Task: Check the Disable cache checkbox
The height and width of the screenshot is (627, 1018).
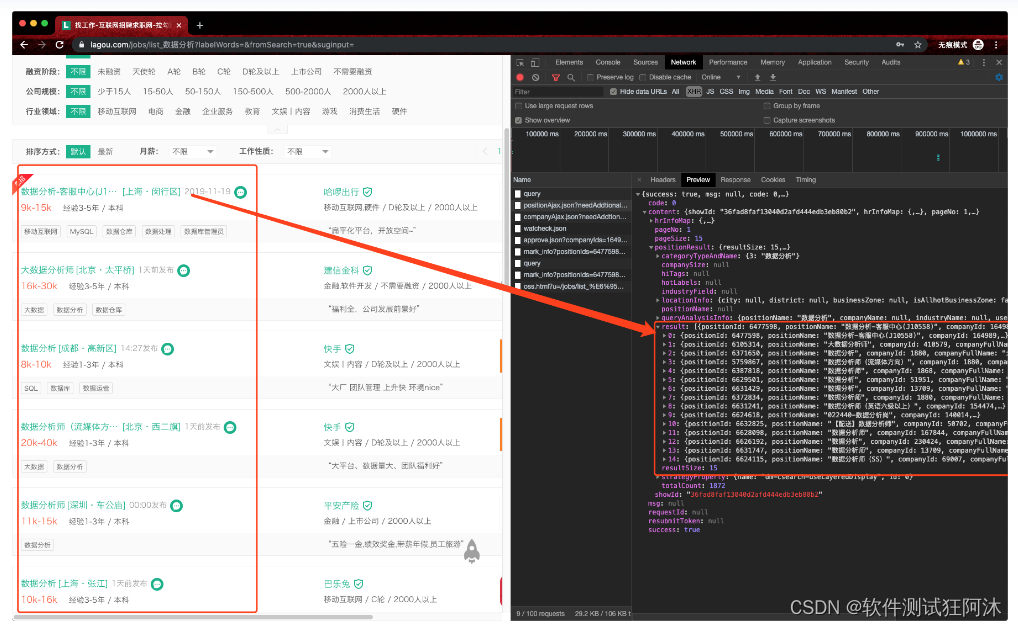Action: (644, 77)
